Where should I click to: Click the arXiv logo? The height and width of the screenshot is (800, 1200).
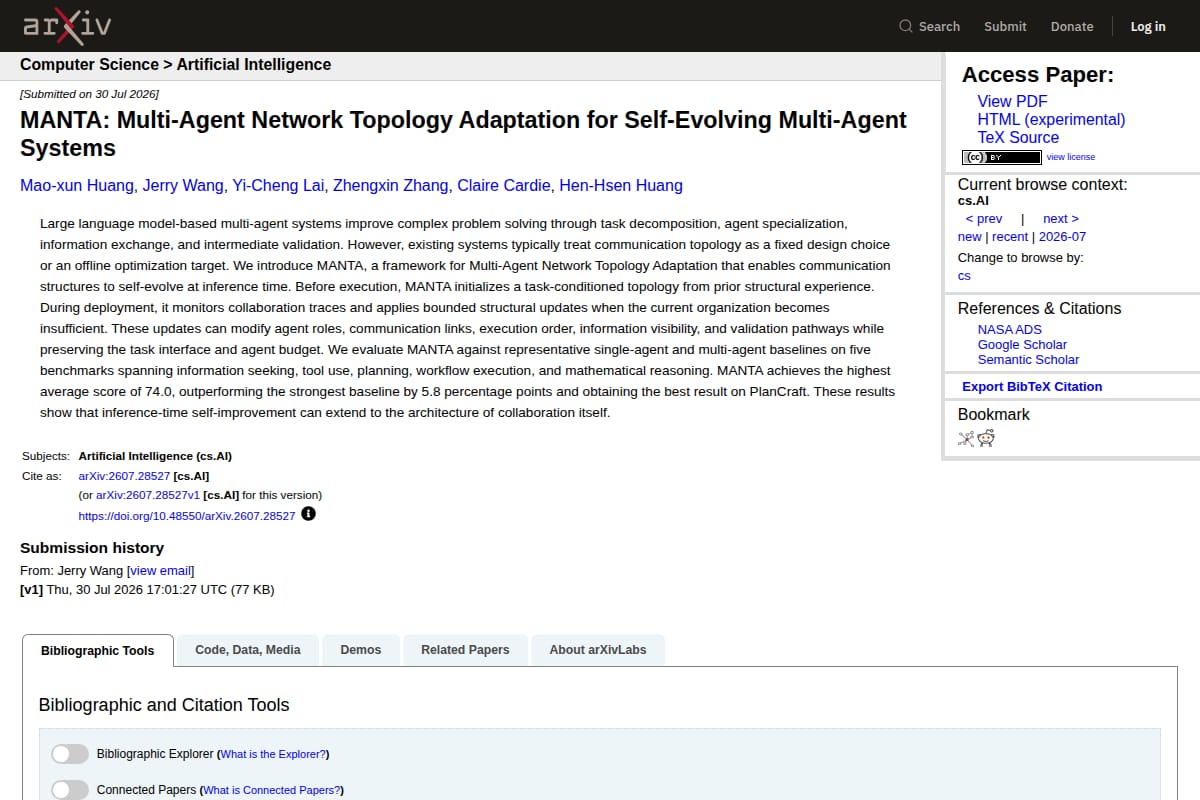coord(67,26)
